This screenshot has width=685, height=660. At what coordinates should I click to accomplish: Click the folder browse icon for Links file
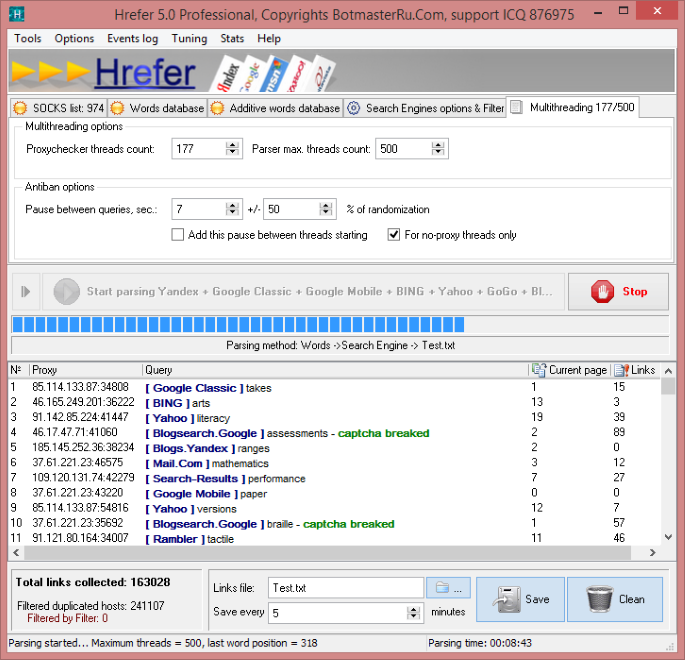pos(443,587)
